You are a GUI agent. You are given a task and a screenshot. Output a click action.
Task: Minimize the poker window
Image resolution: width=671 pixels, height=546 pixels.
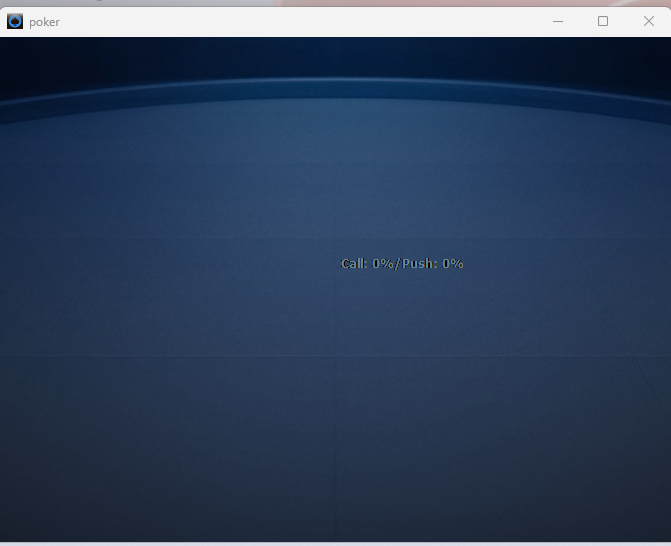point(558,21)
